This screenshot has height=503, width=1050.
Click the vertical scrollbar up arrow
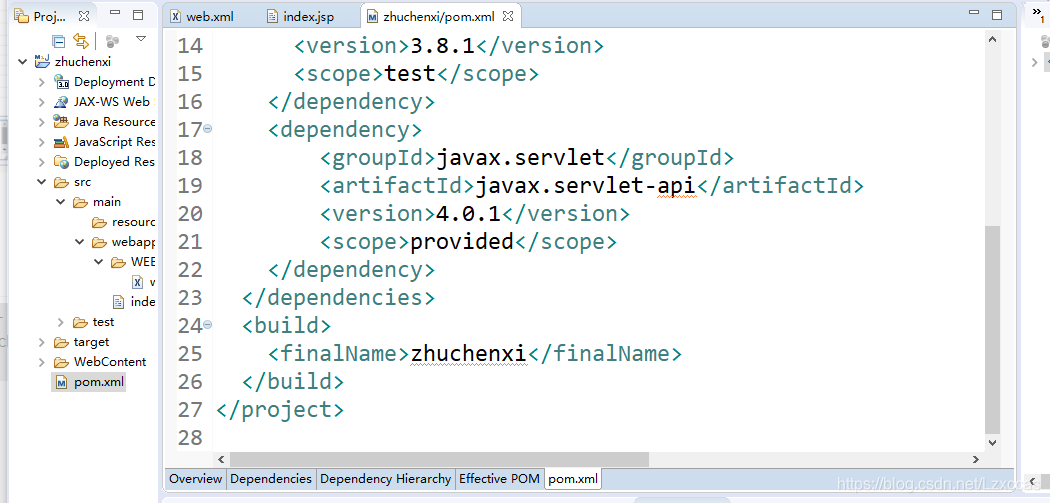pos(993,40)
